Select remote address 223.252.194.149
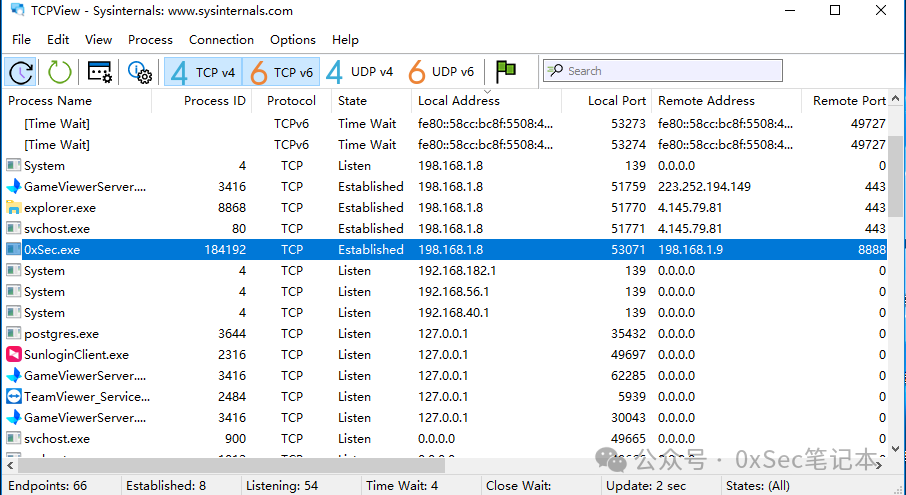Screen dimensions: 906x495 [704, 187]
